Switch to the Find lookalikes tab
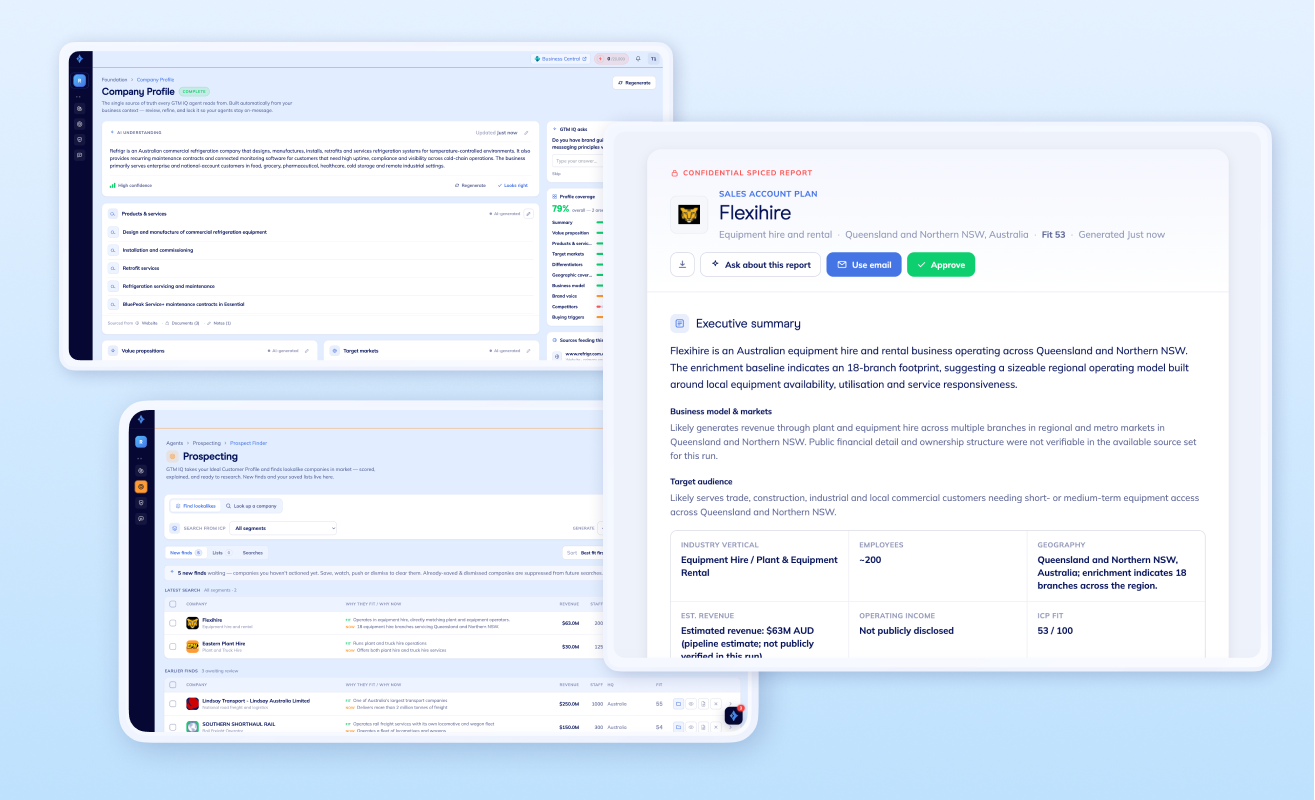 [x=195, y=506]
